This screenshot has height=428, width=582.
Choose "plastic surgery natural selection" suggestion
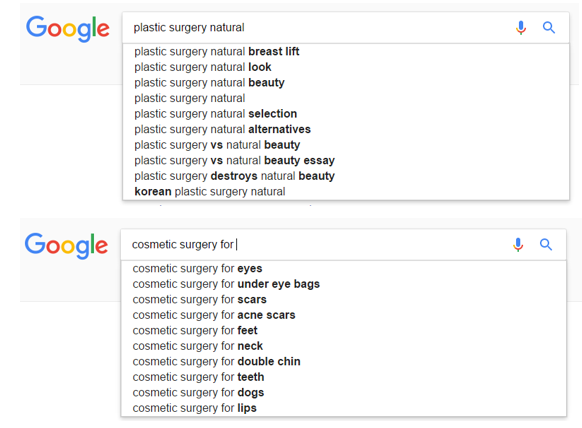pos(346,114)
